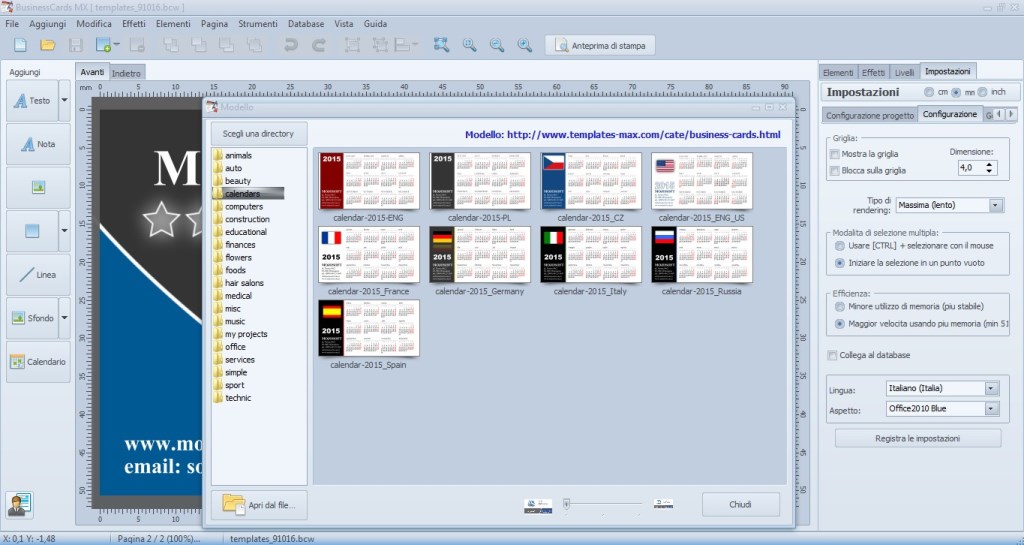This screenshot has height=545, width=1024.
Task: Open the Effetti menu
Action: click(x=134, y=23)
